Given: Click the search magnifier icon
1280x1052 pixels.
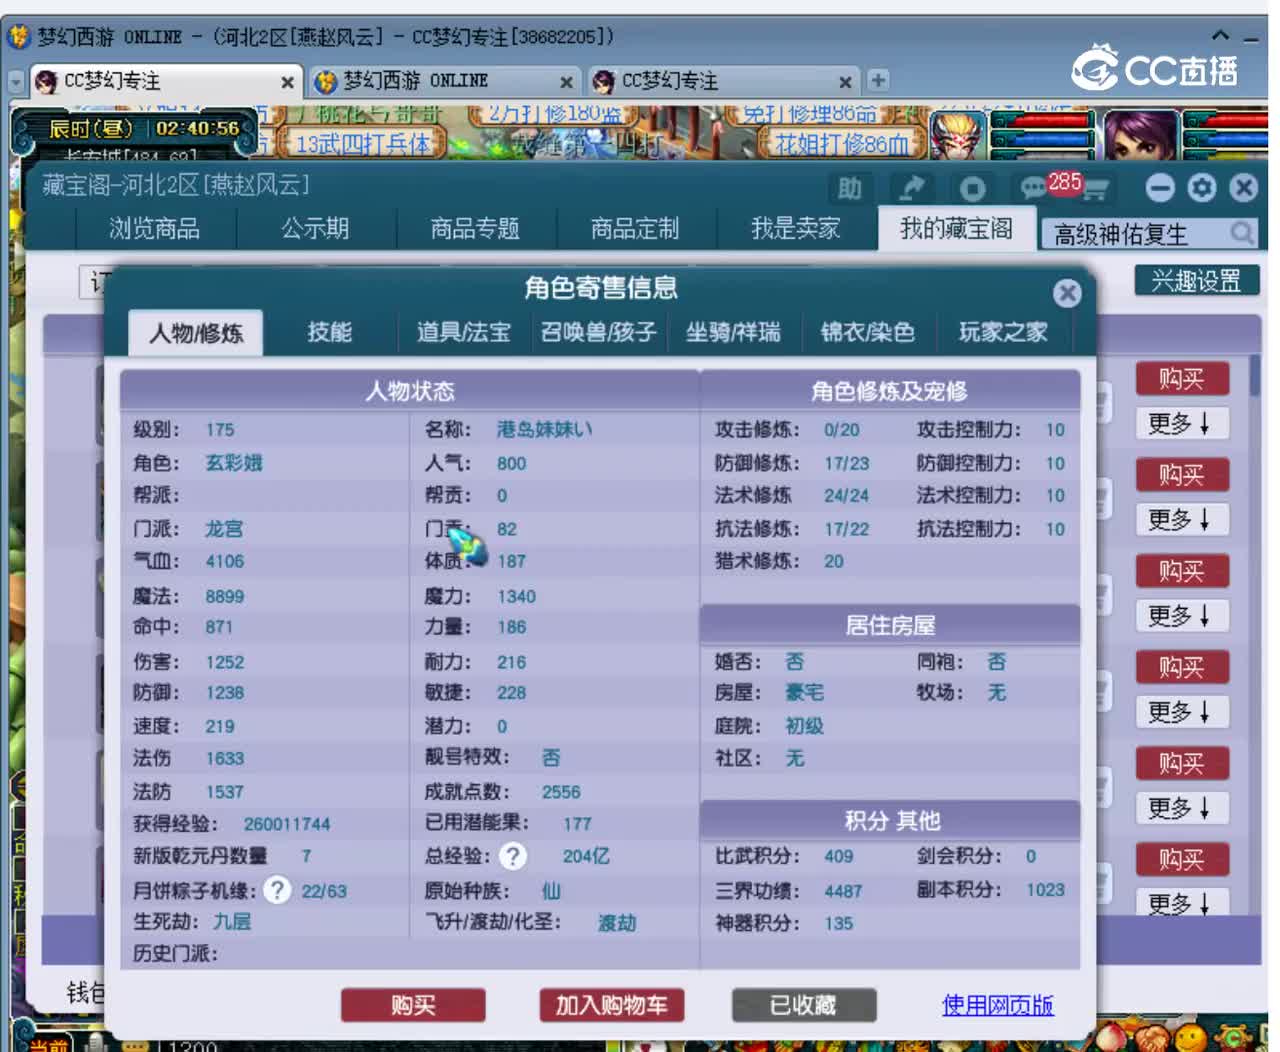Looking at the screenshot, I should (x=1241, y=233).
